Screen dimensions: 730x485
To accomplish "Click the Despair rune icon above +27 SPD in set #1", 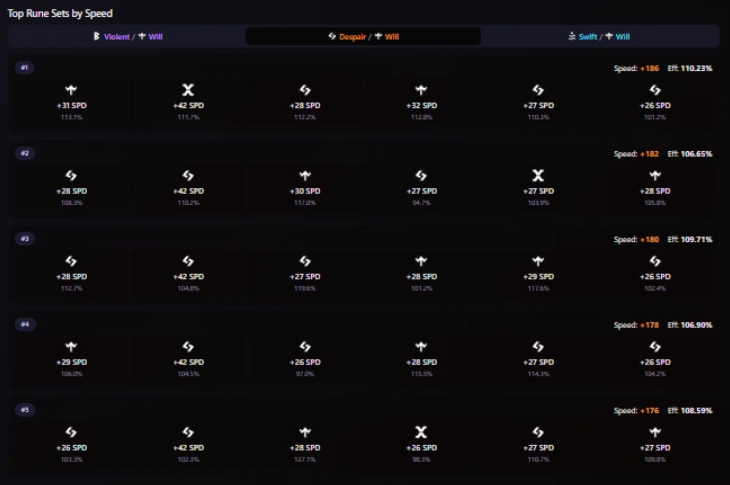I will click(x=538, y=90).
